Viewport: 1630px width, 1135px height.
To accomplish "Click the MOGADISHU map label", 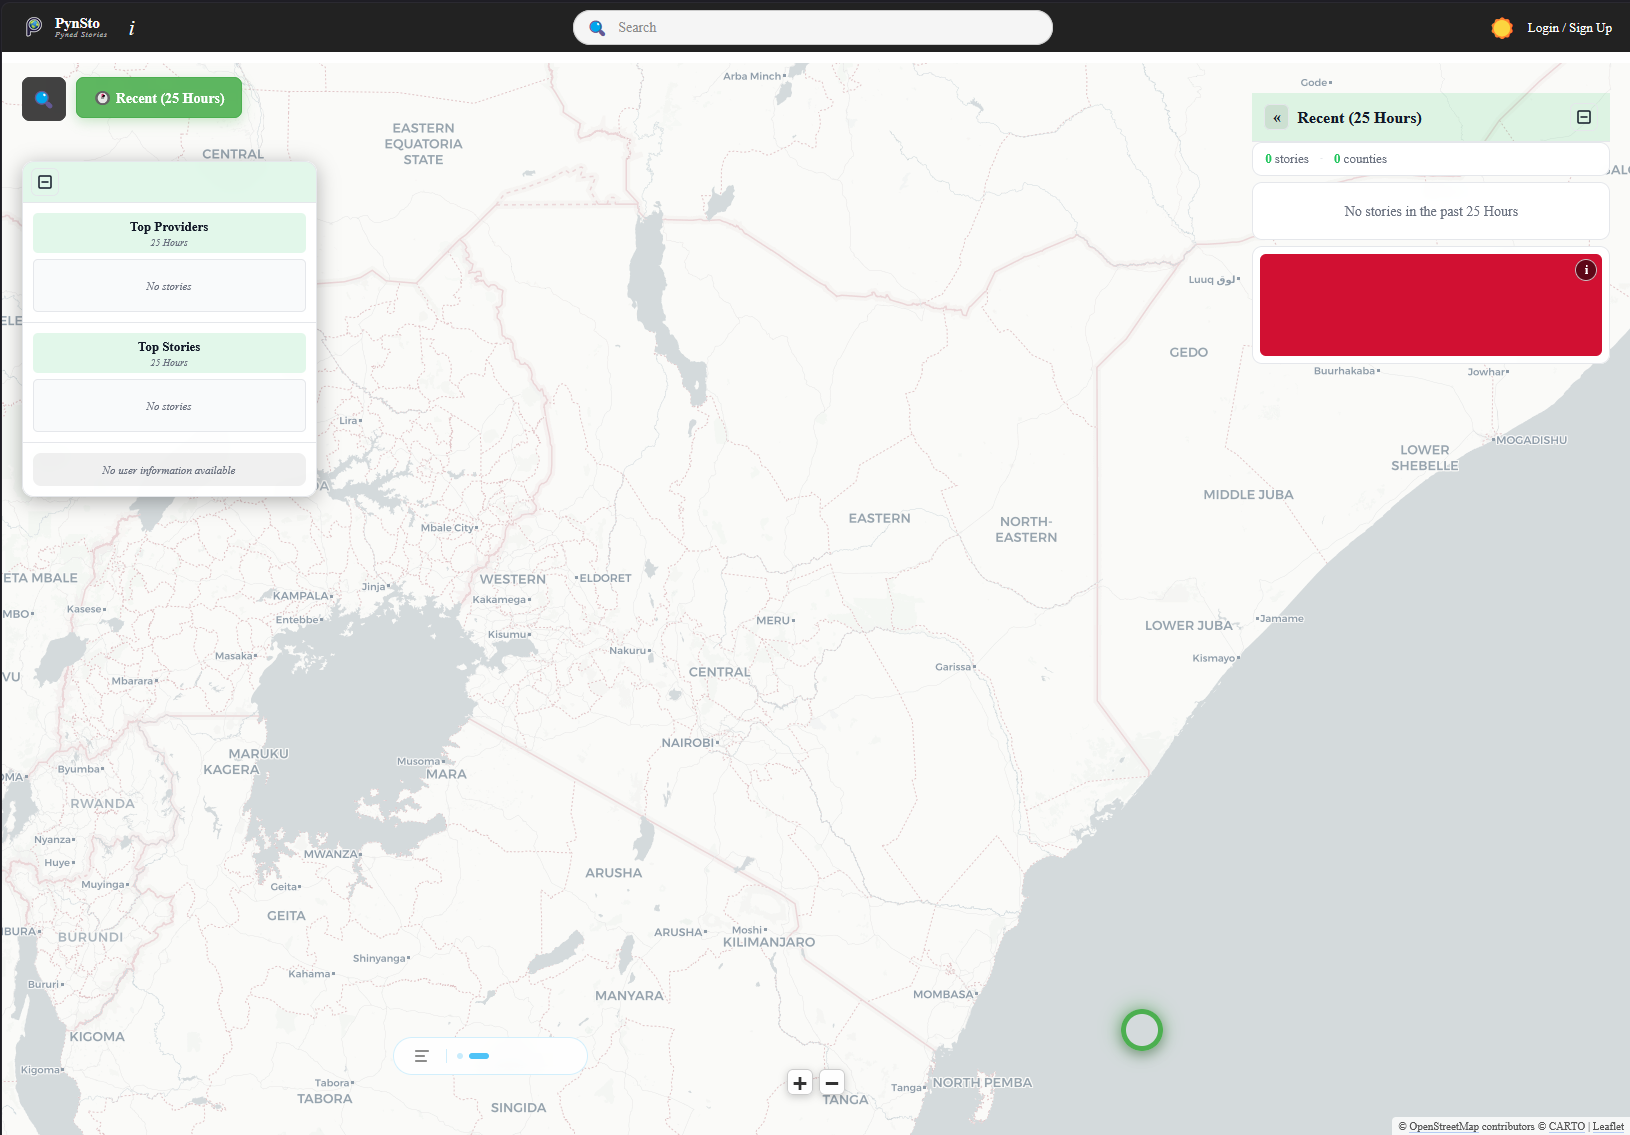I will pos(1532,440).
